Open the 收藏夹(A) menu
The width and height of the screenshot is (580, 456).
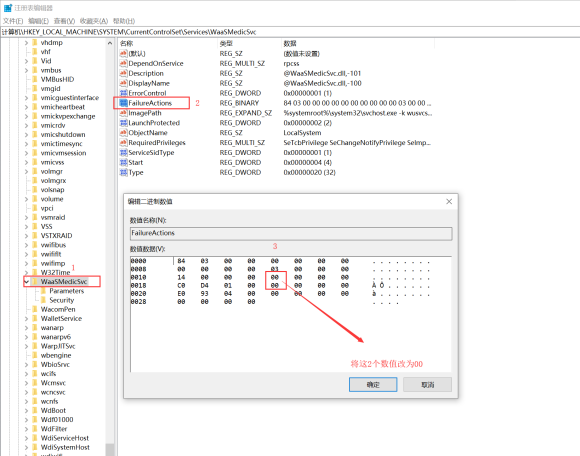click(94, 21)
